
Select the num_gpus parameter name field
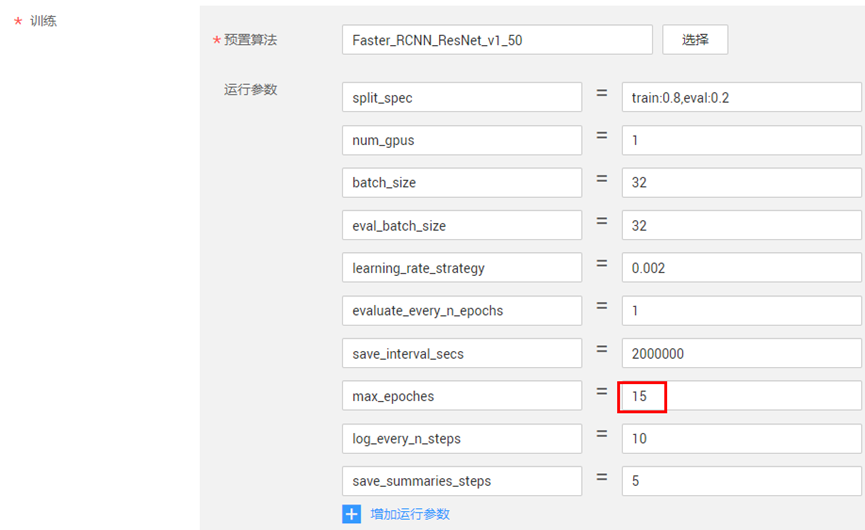tap(461, 140)
